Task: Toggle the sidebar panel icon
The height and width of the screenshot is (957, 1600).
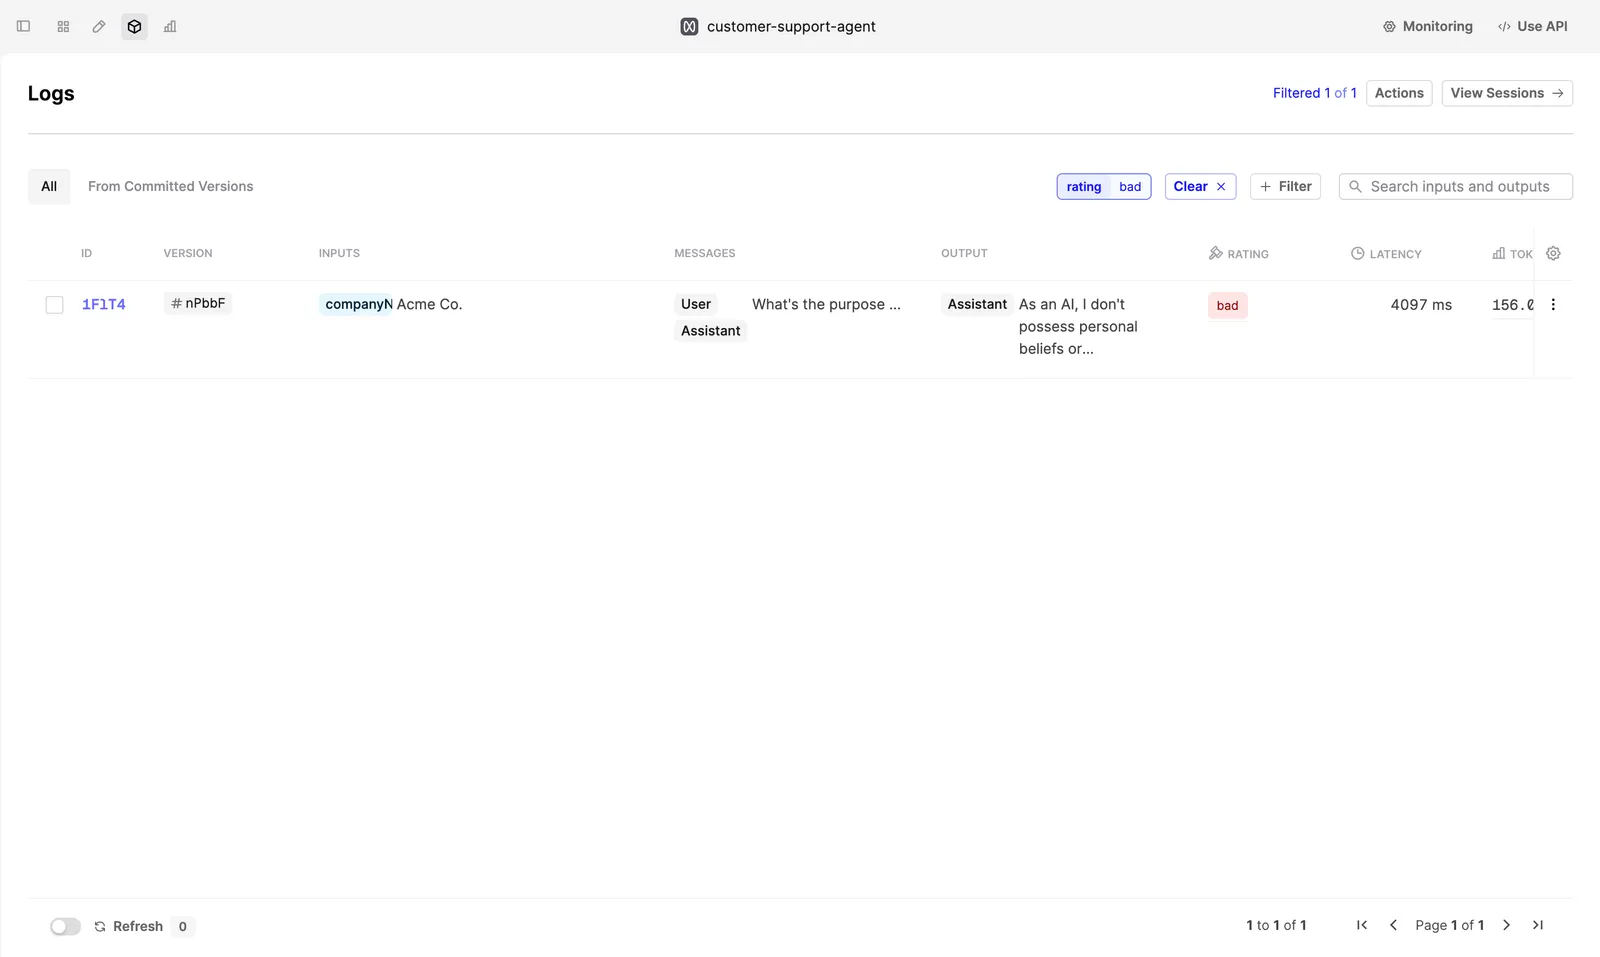Action: [x=23, y=26]
